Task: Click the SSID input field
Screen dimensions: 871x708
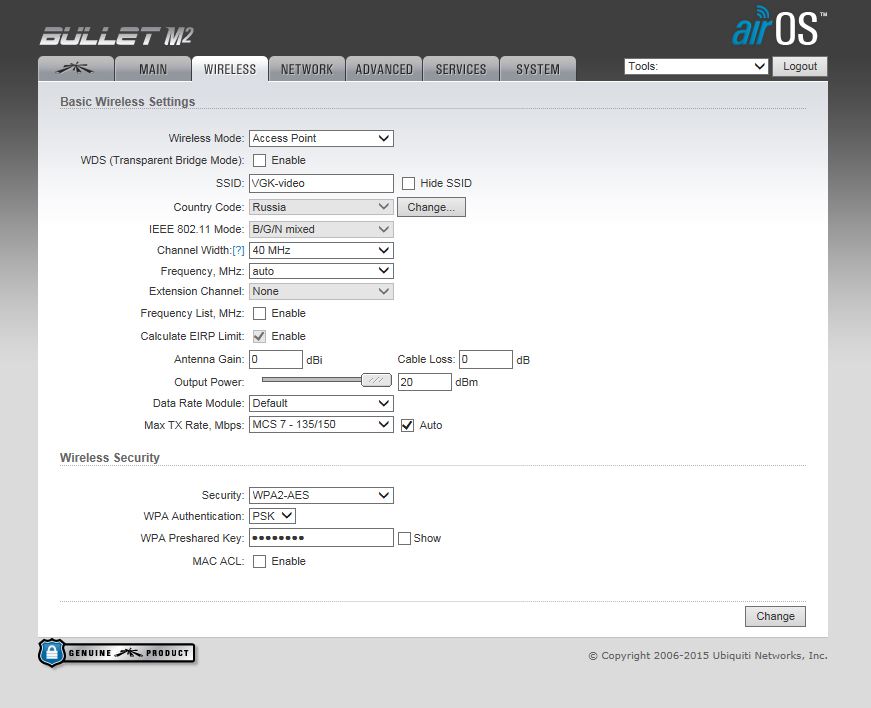Action: pyautogui.click(x=321, y=183)
